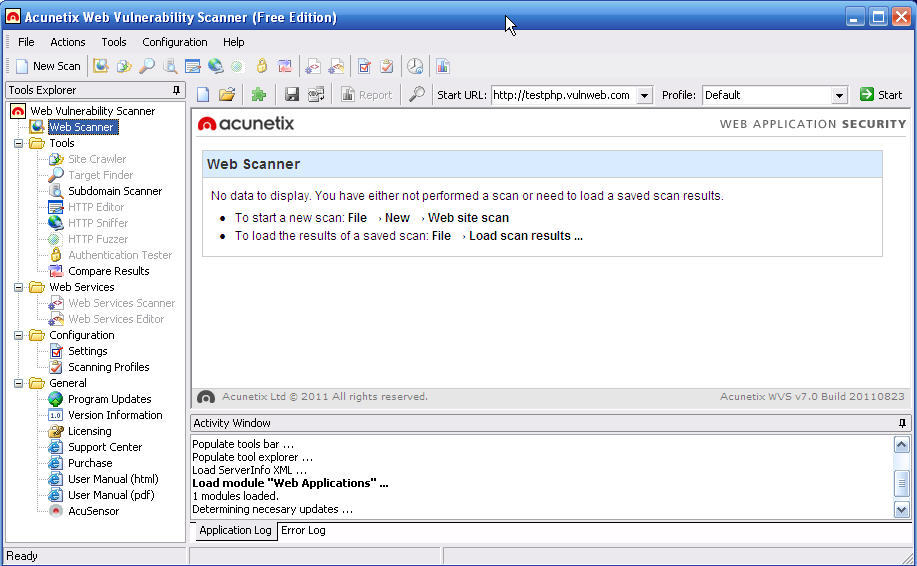
Task: Select Purchase in the tree
Action: point(90,463)
